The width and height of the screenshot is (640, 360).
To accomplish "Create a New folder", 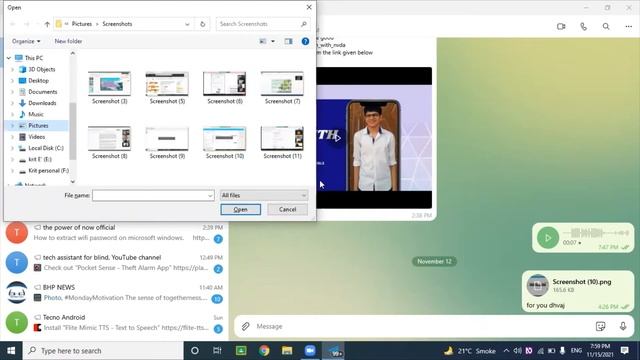I will (x=68, y=41).
